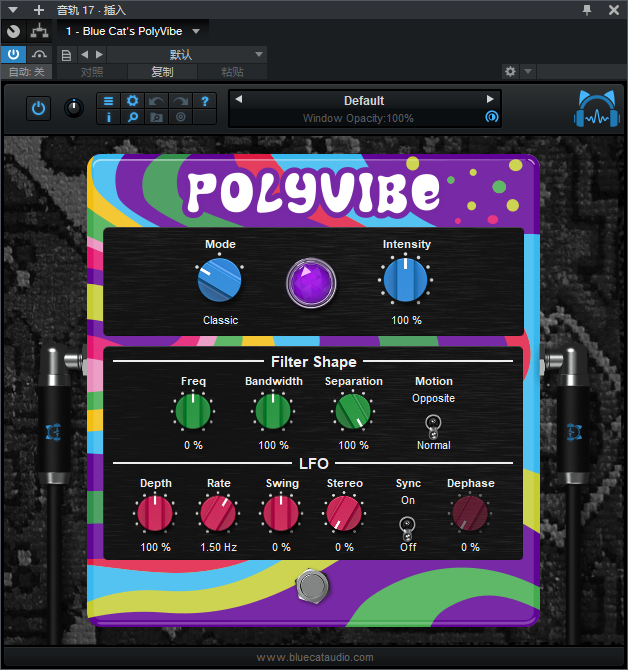This screenshot has height=670, width=628.
Task: Click the 自动: 关 automation mode button
Action: (26, 71)
